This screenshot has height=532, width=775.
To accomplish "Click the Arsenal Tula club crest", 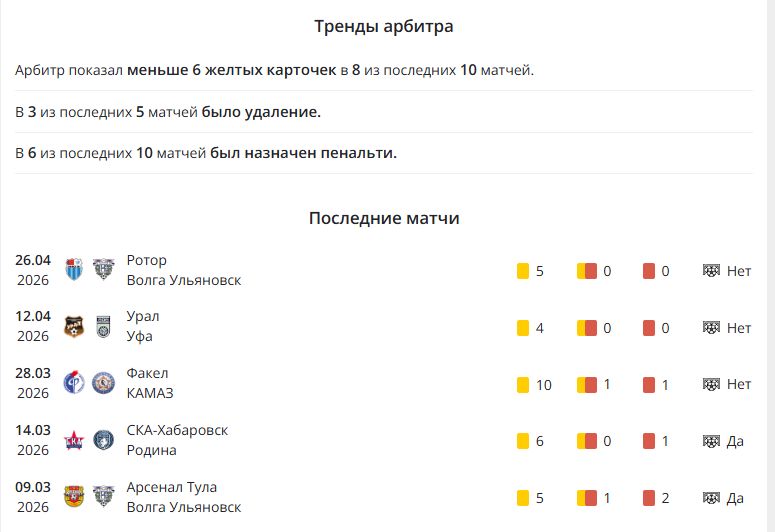I will click(x=73, y=496).
